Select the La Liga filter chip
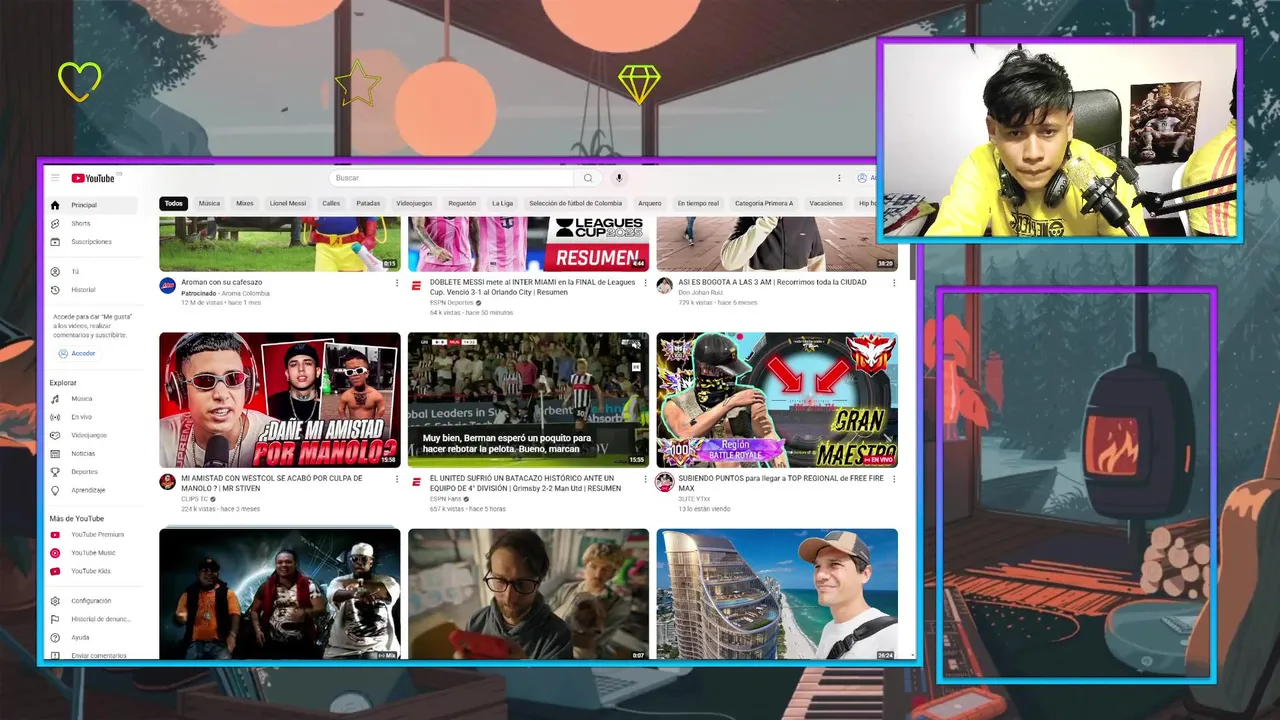The height and width of the screenshot is (720, 1280). (x=502, y=203)
